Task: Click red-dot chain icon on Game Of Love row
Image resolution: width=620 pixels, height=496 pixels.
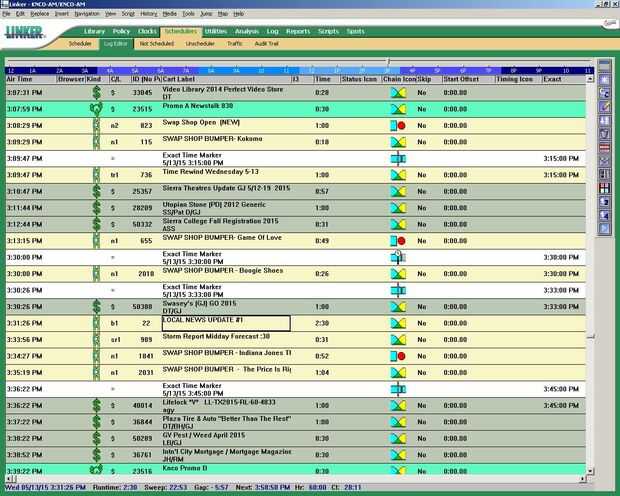Action: coord(398,240)
